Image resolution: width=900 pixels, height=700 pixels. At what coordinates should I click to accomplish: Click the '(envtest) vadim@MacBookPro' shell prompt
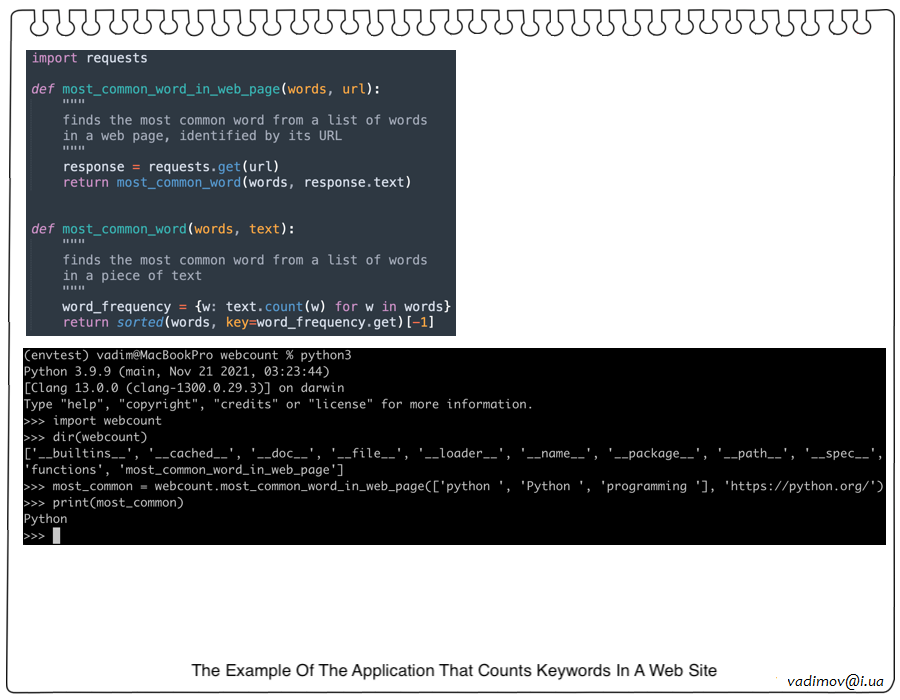point(120,355)
